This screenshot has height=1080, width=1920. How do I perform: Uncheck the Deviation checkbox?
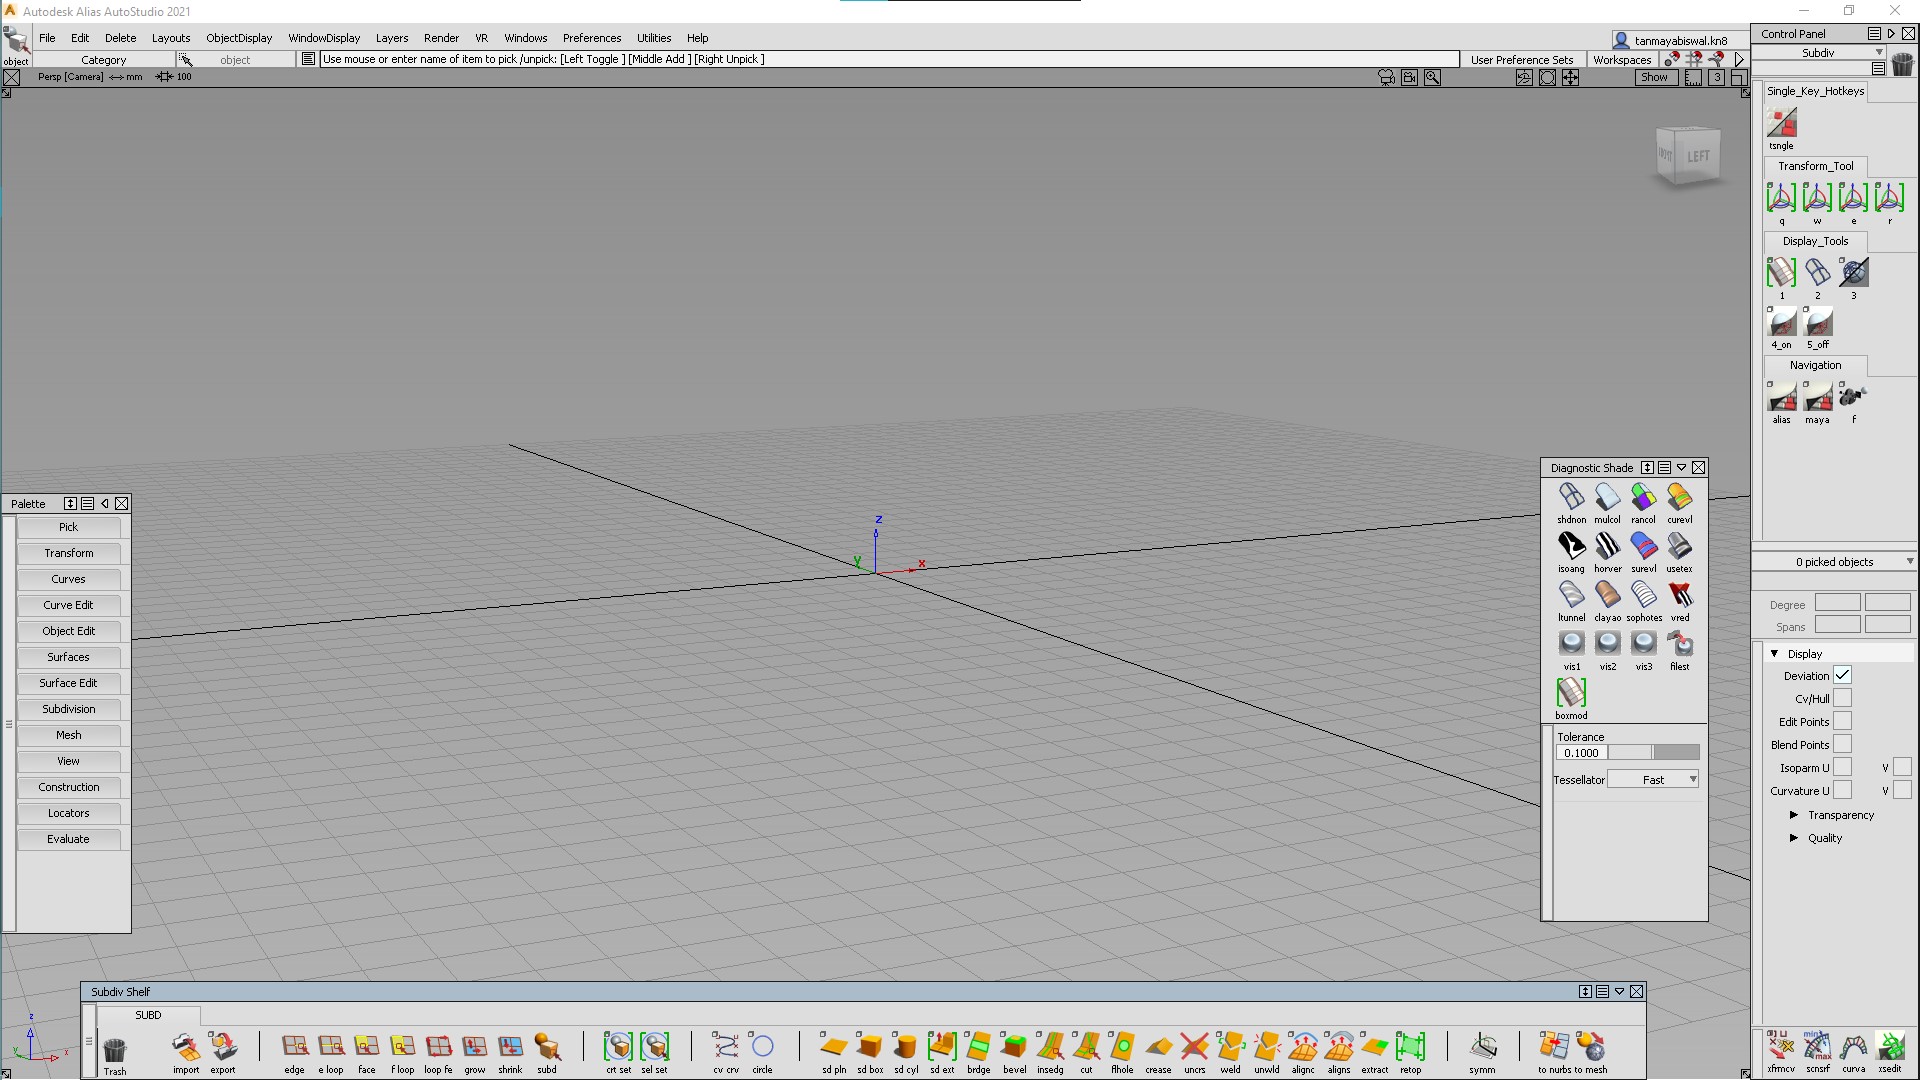click(x=1842, y=676)
